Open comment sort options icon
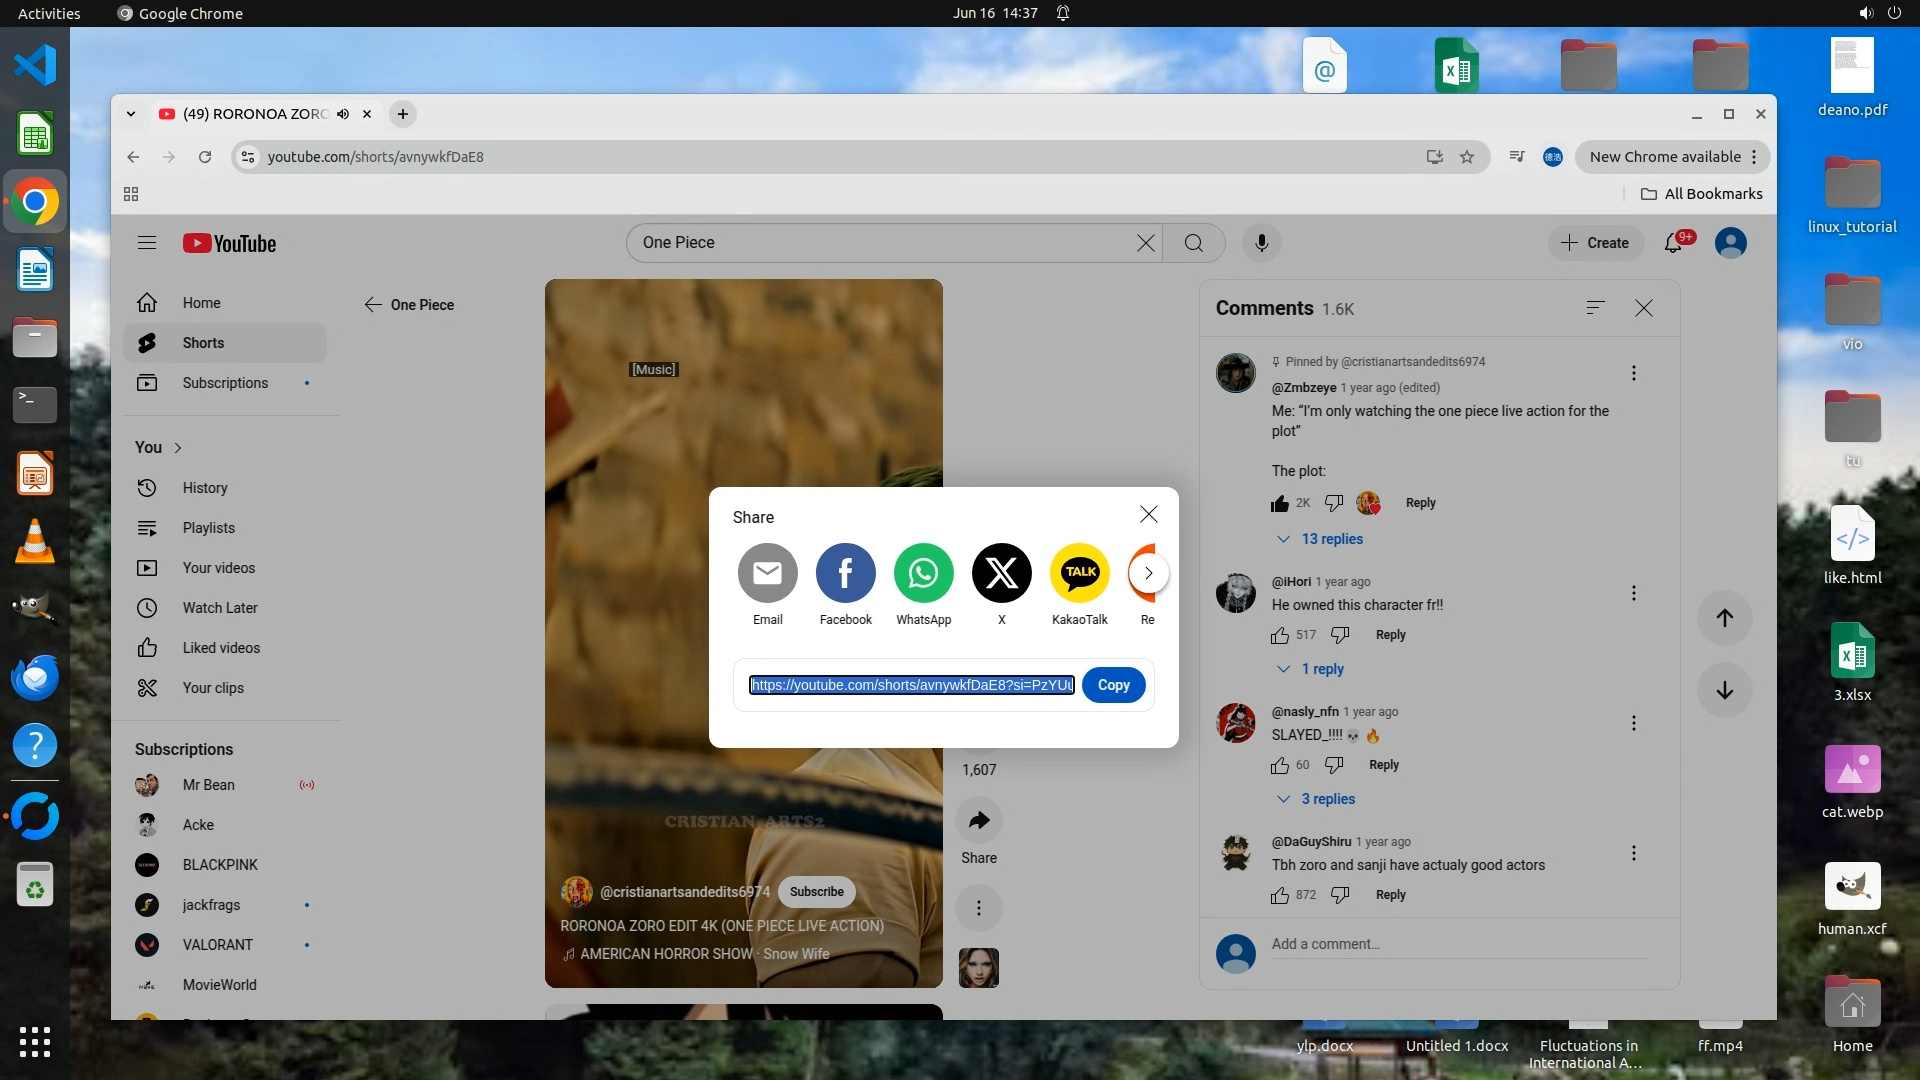1920x1080 pixels. [1595, 308]
